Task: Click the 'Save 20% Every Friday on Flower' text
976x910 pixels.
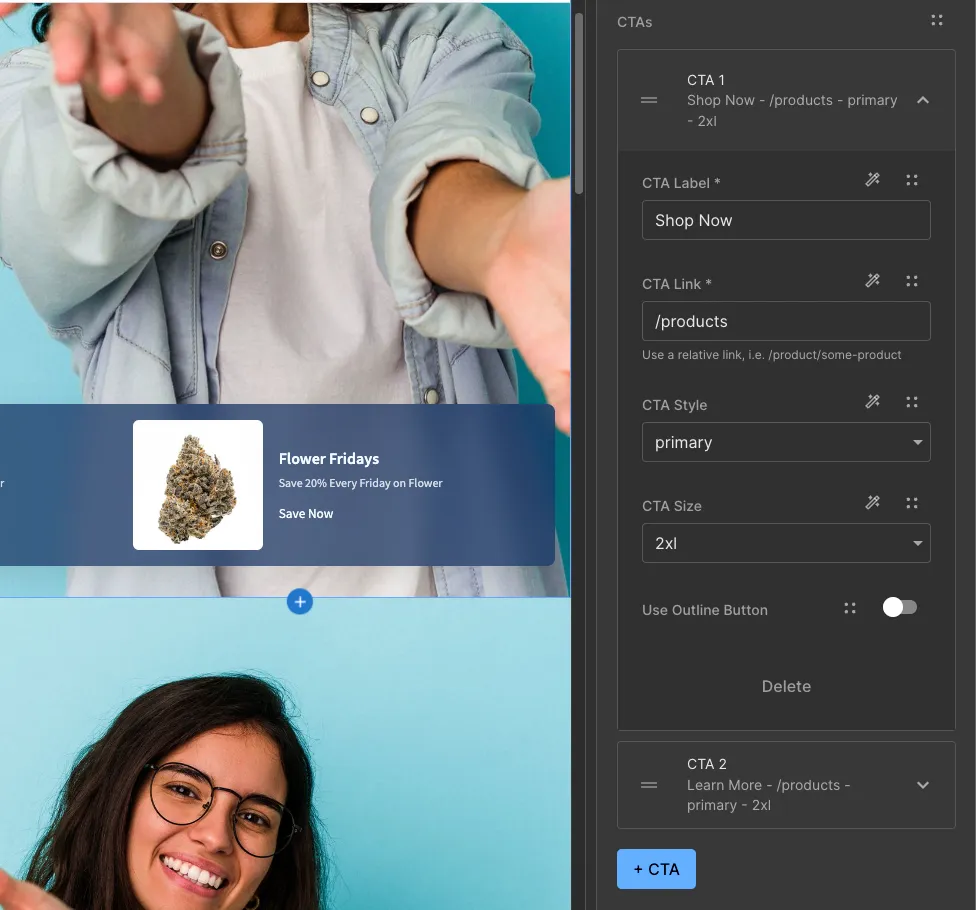Action: [x=360, y=483]
